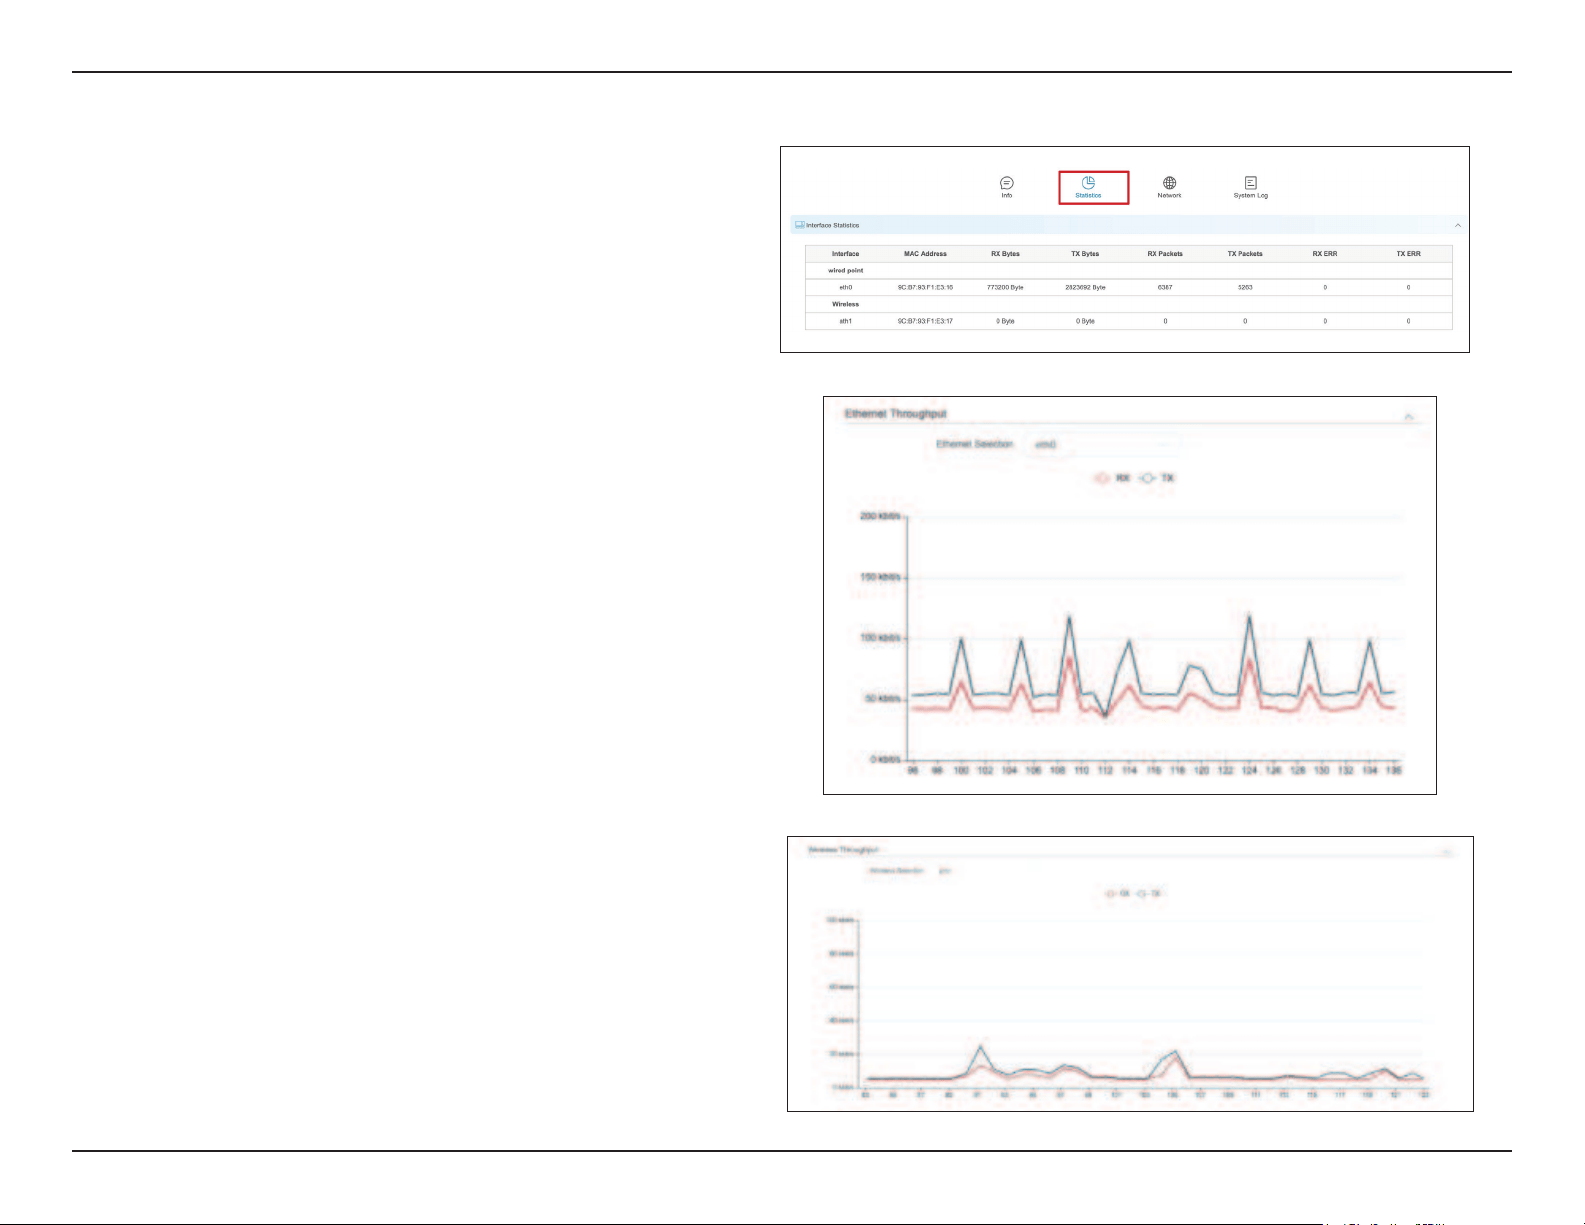Click the TX Bytes column header
Viewport: 1585px width, 1225px height.
pyautogui.click(x=1085, y=254)
